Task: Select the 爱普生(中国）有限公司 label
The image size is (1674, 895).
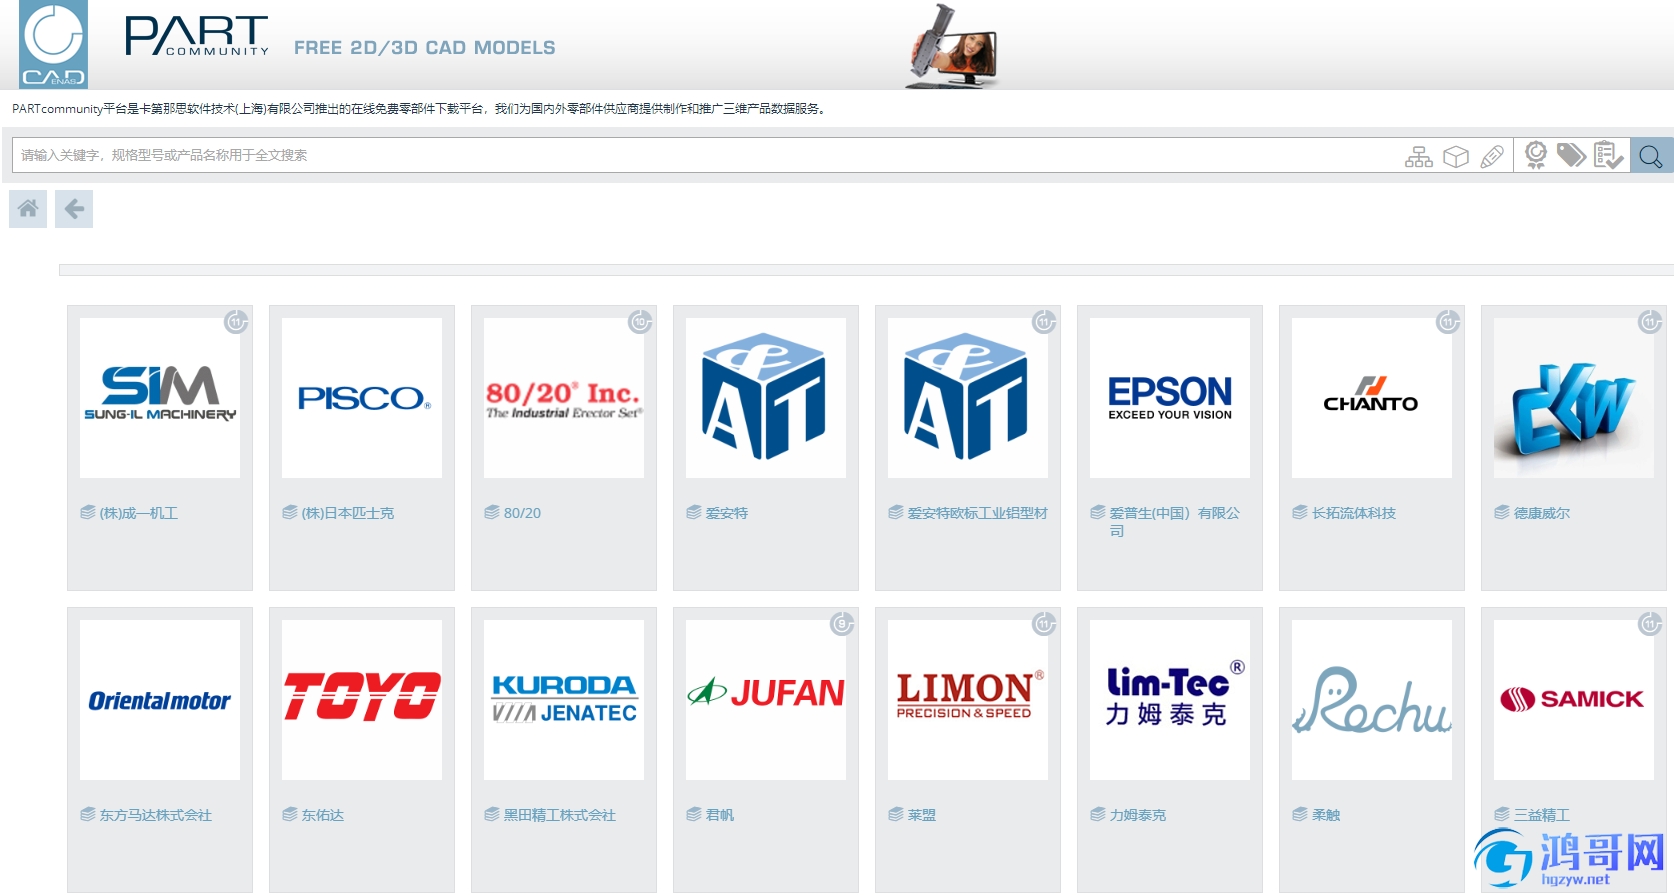Action: point(1174,522)
